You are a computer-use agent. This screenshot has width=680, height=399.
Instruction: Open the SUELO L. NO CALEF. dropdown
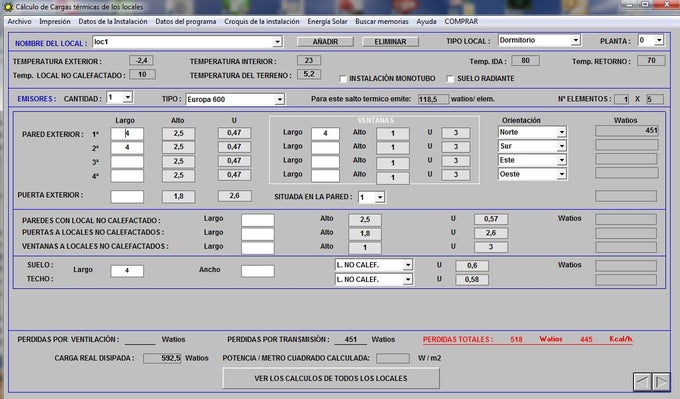pyautogui.click(x=408, y=265)
